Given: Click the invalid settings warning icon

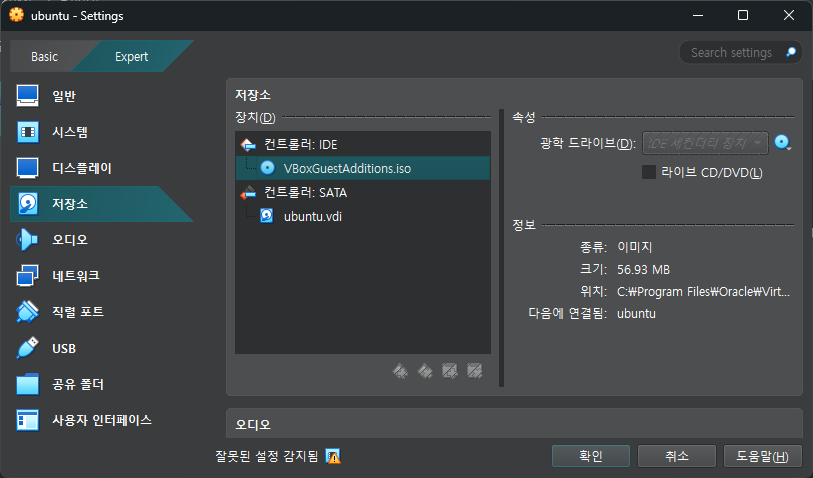Looking at the screenshot, I should [x=333, y=456].
